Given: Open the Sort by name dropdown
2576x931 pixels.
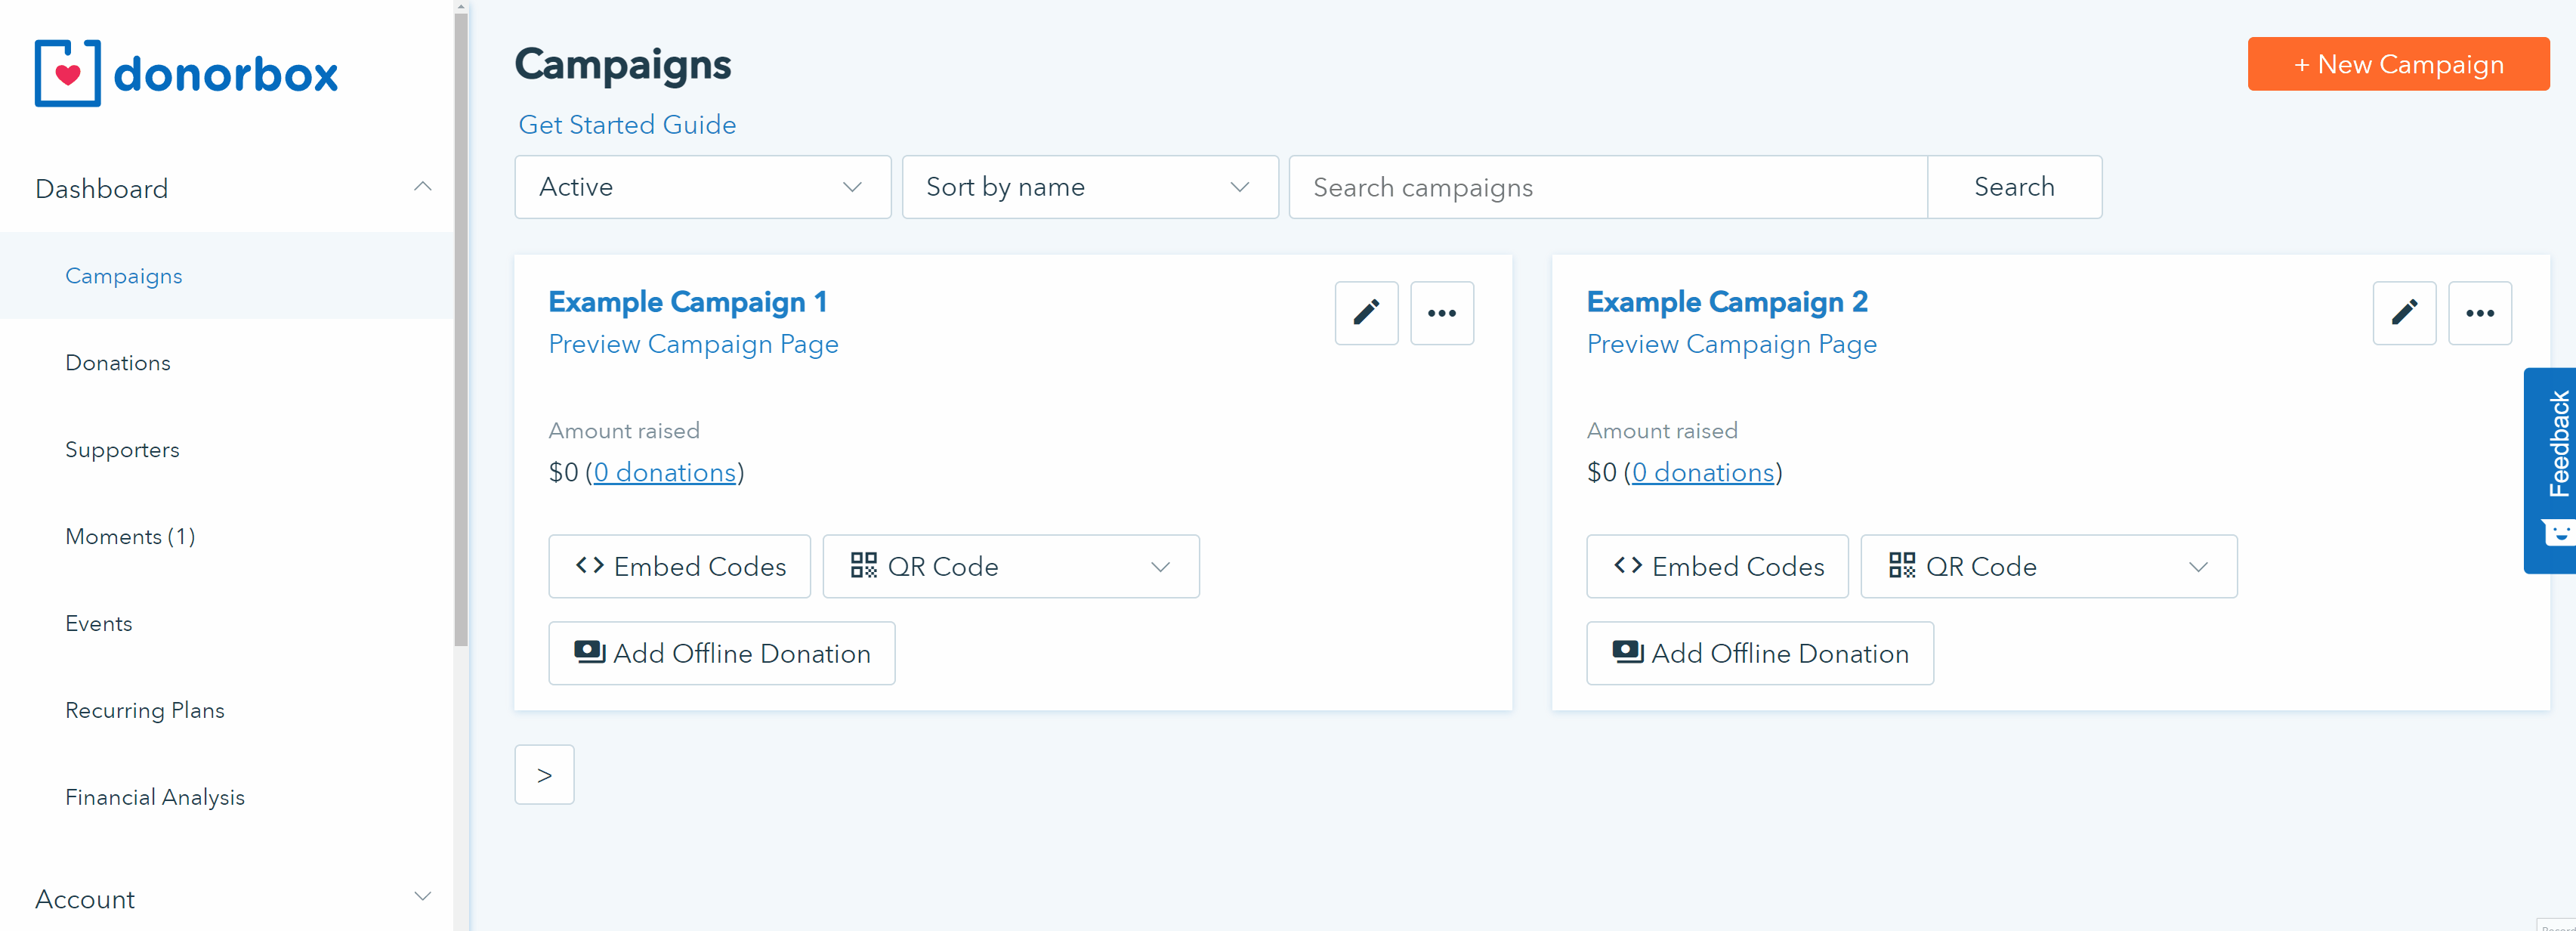Looking at the screenshot, I should click(x=1089, y=187).
